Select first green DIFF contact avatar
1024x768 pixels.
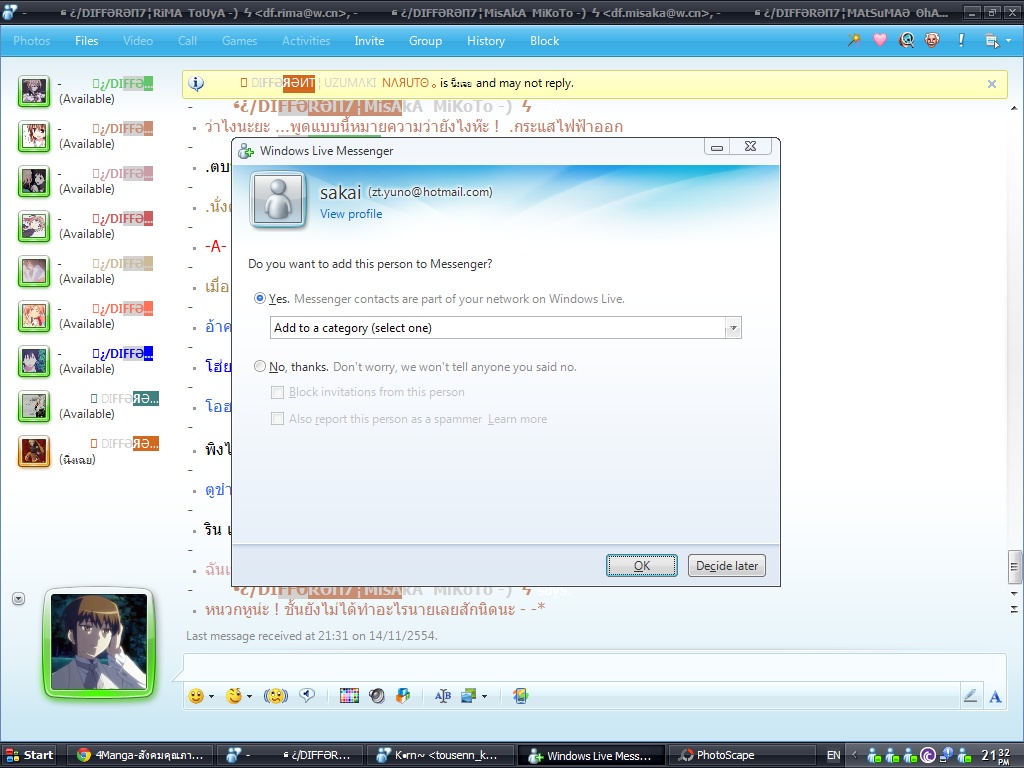[x=34, y=91]
